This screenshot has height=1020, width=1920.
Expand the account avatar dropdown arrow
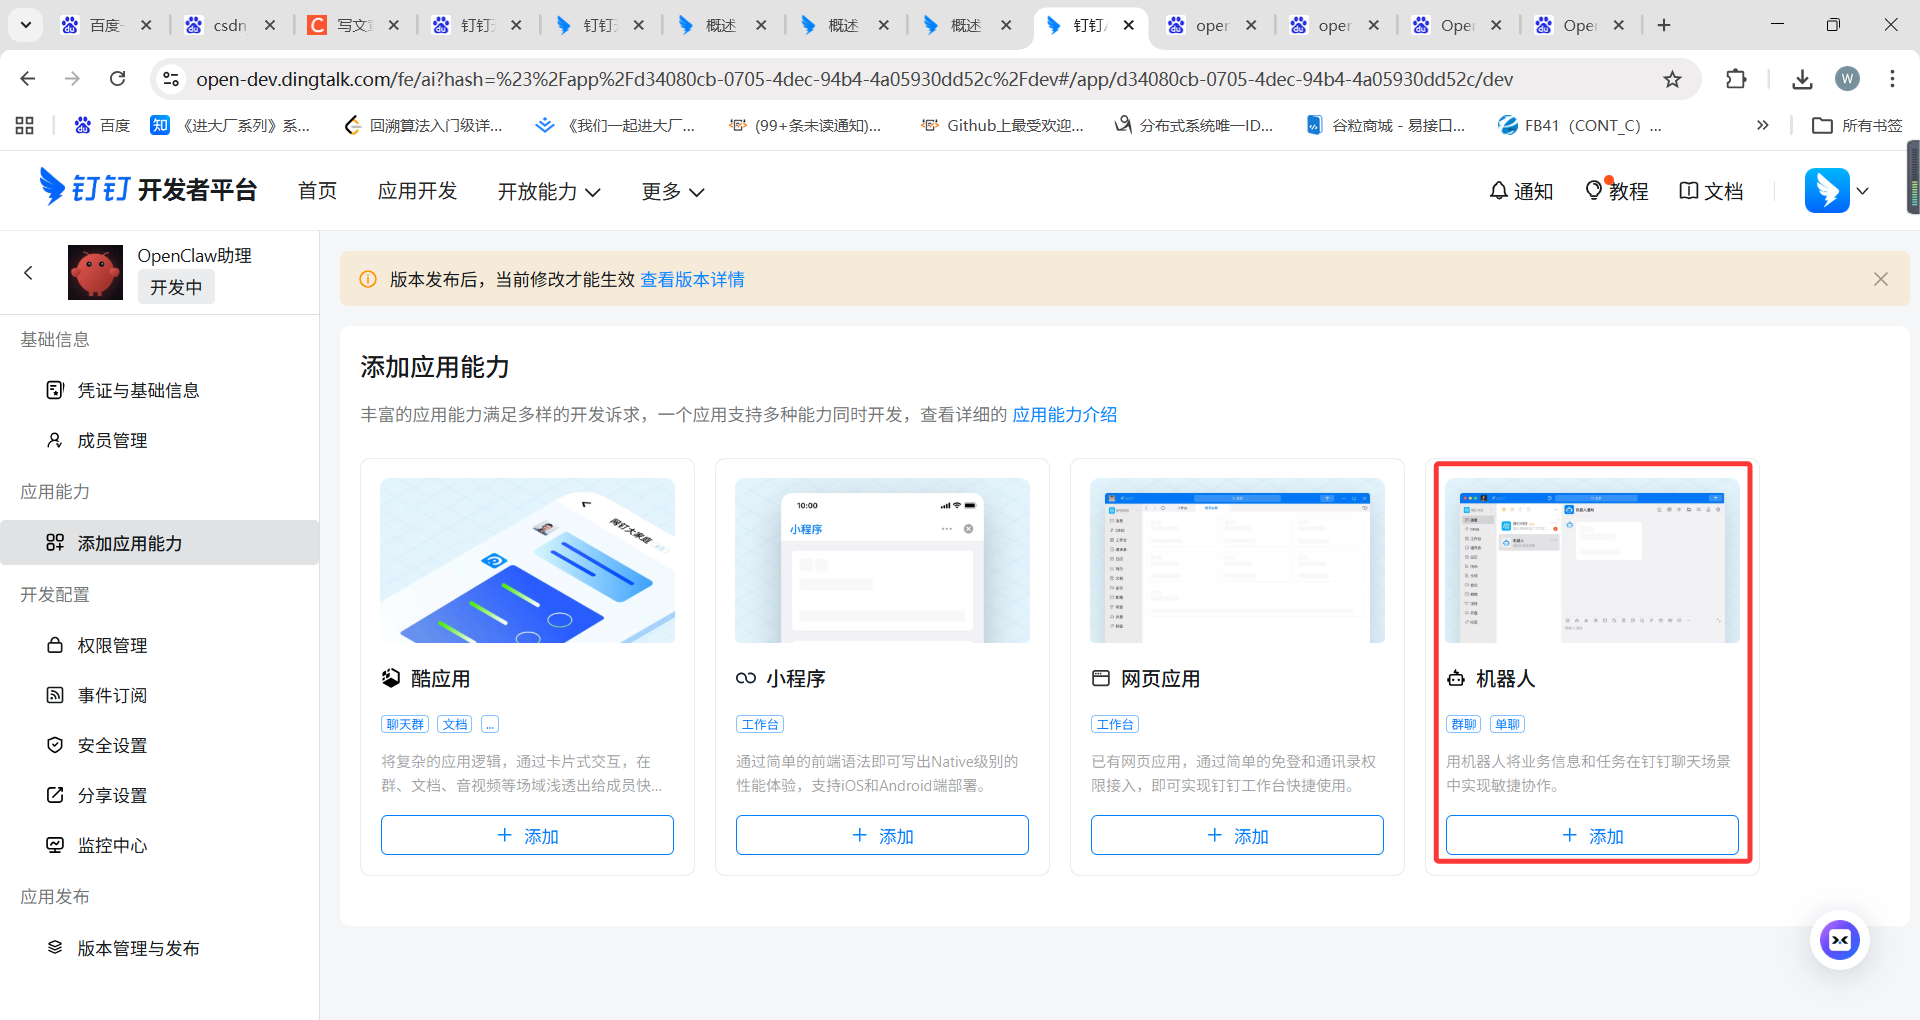coord(1862,191)
